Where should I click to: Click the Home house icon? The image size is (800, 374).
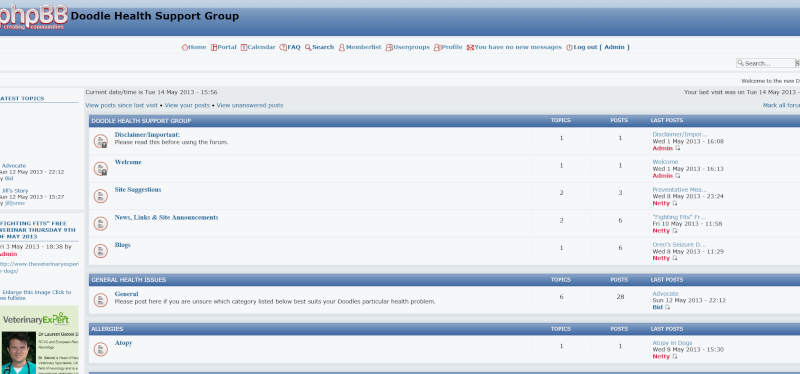pos(185,47)
